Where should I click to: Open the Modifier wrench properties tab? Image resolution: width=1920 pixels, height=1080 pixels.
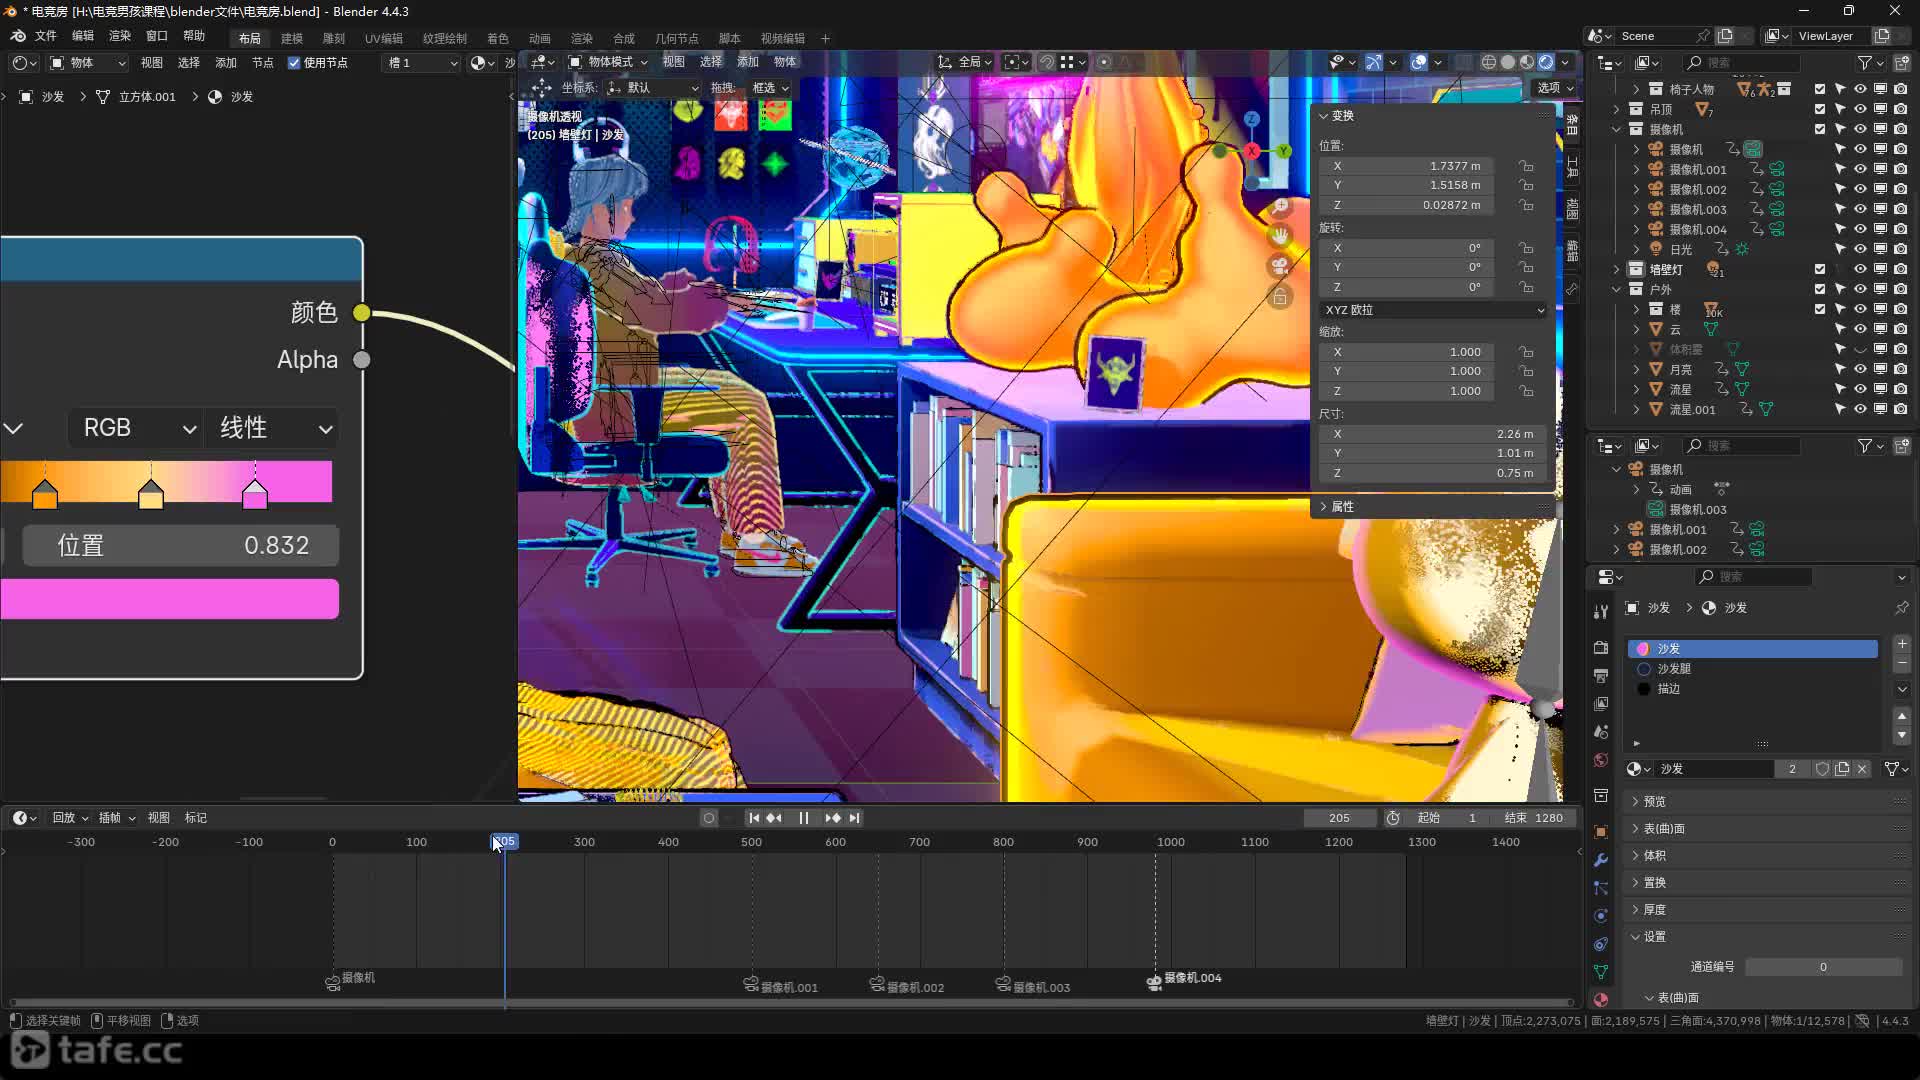pyautogui.click(x=1601, y=860)
